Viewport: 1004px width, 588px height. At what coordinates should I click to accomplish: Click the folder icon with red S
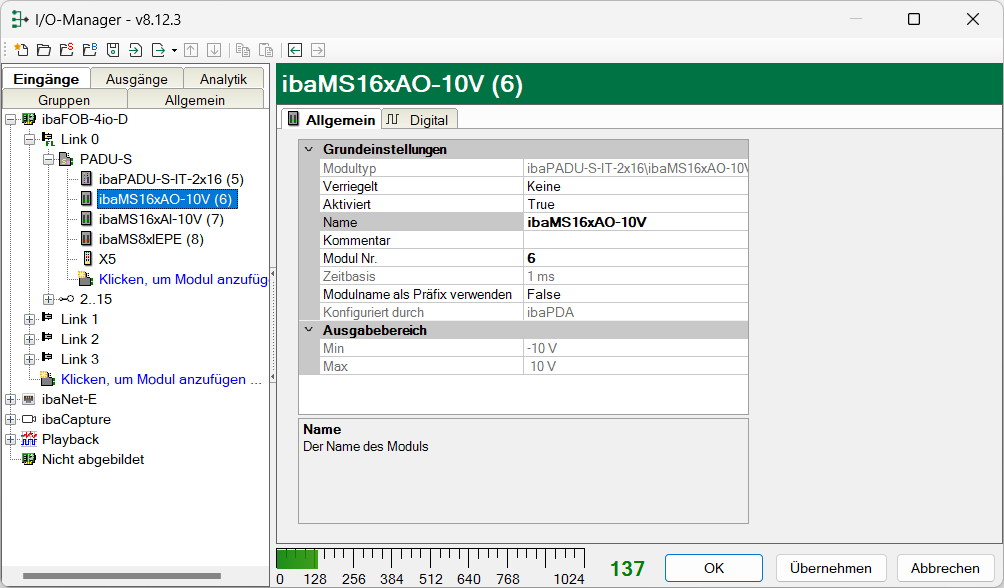(66, 50)
